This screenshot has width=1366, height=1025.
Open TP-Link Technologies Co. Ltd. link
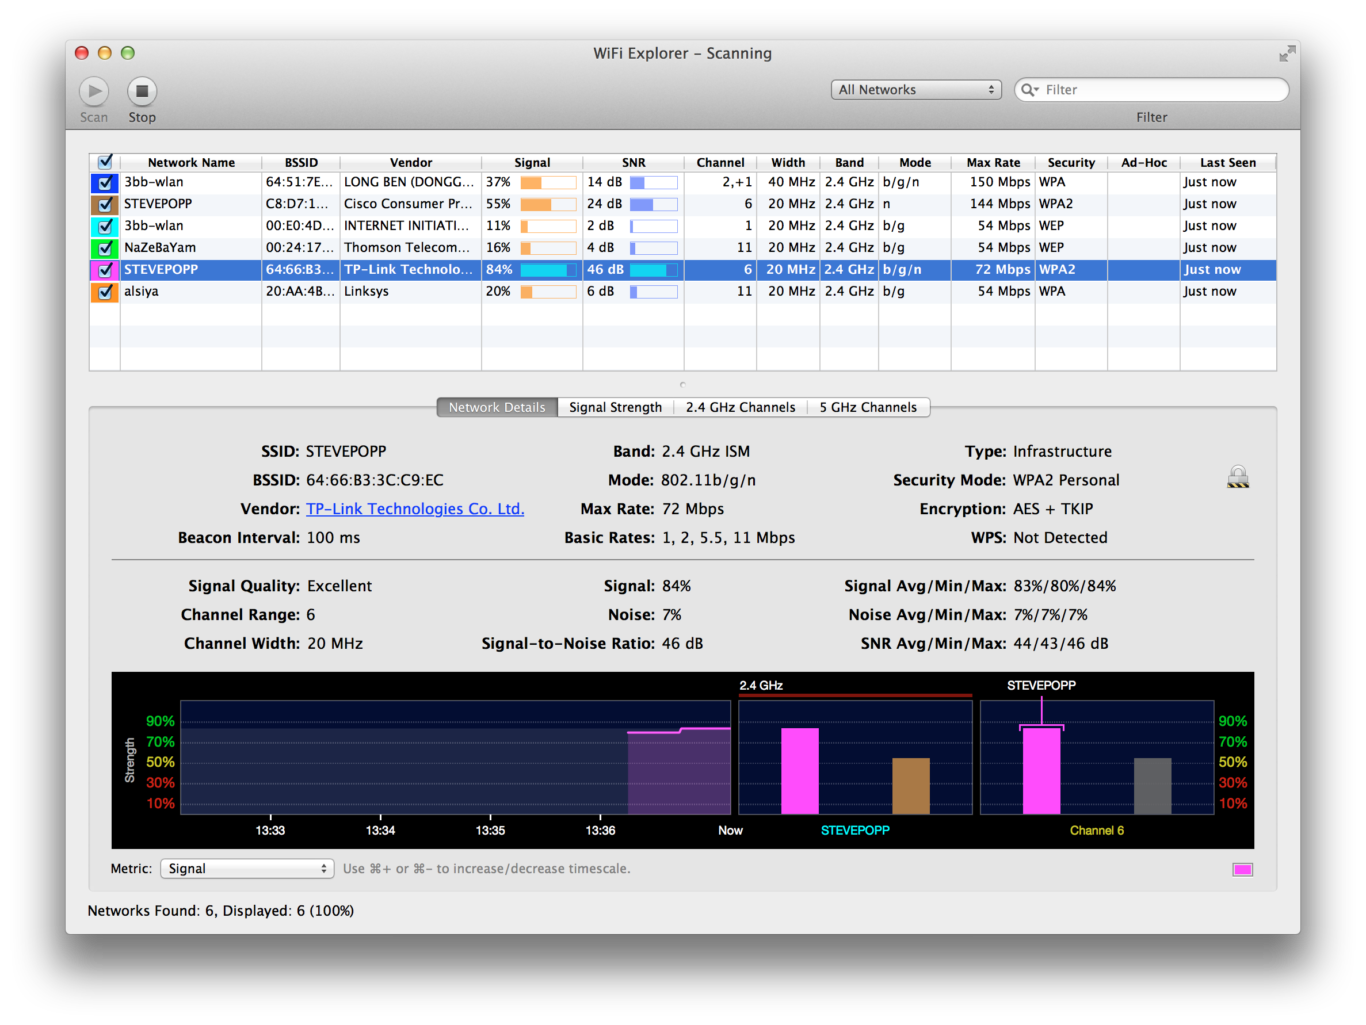coord(415,509)
